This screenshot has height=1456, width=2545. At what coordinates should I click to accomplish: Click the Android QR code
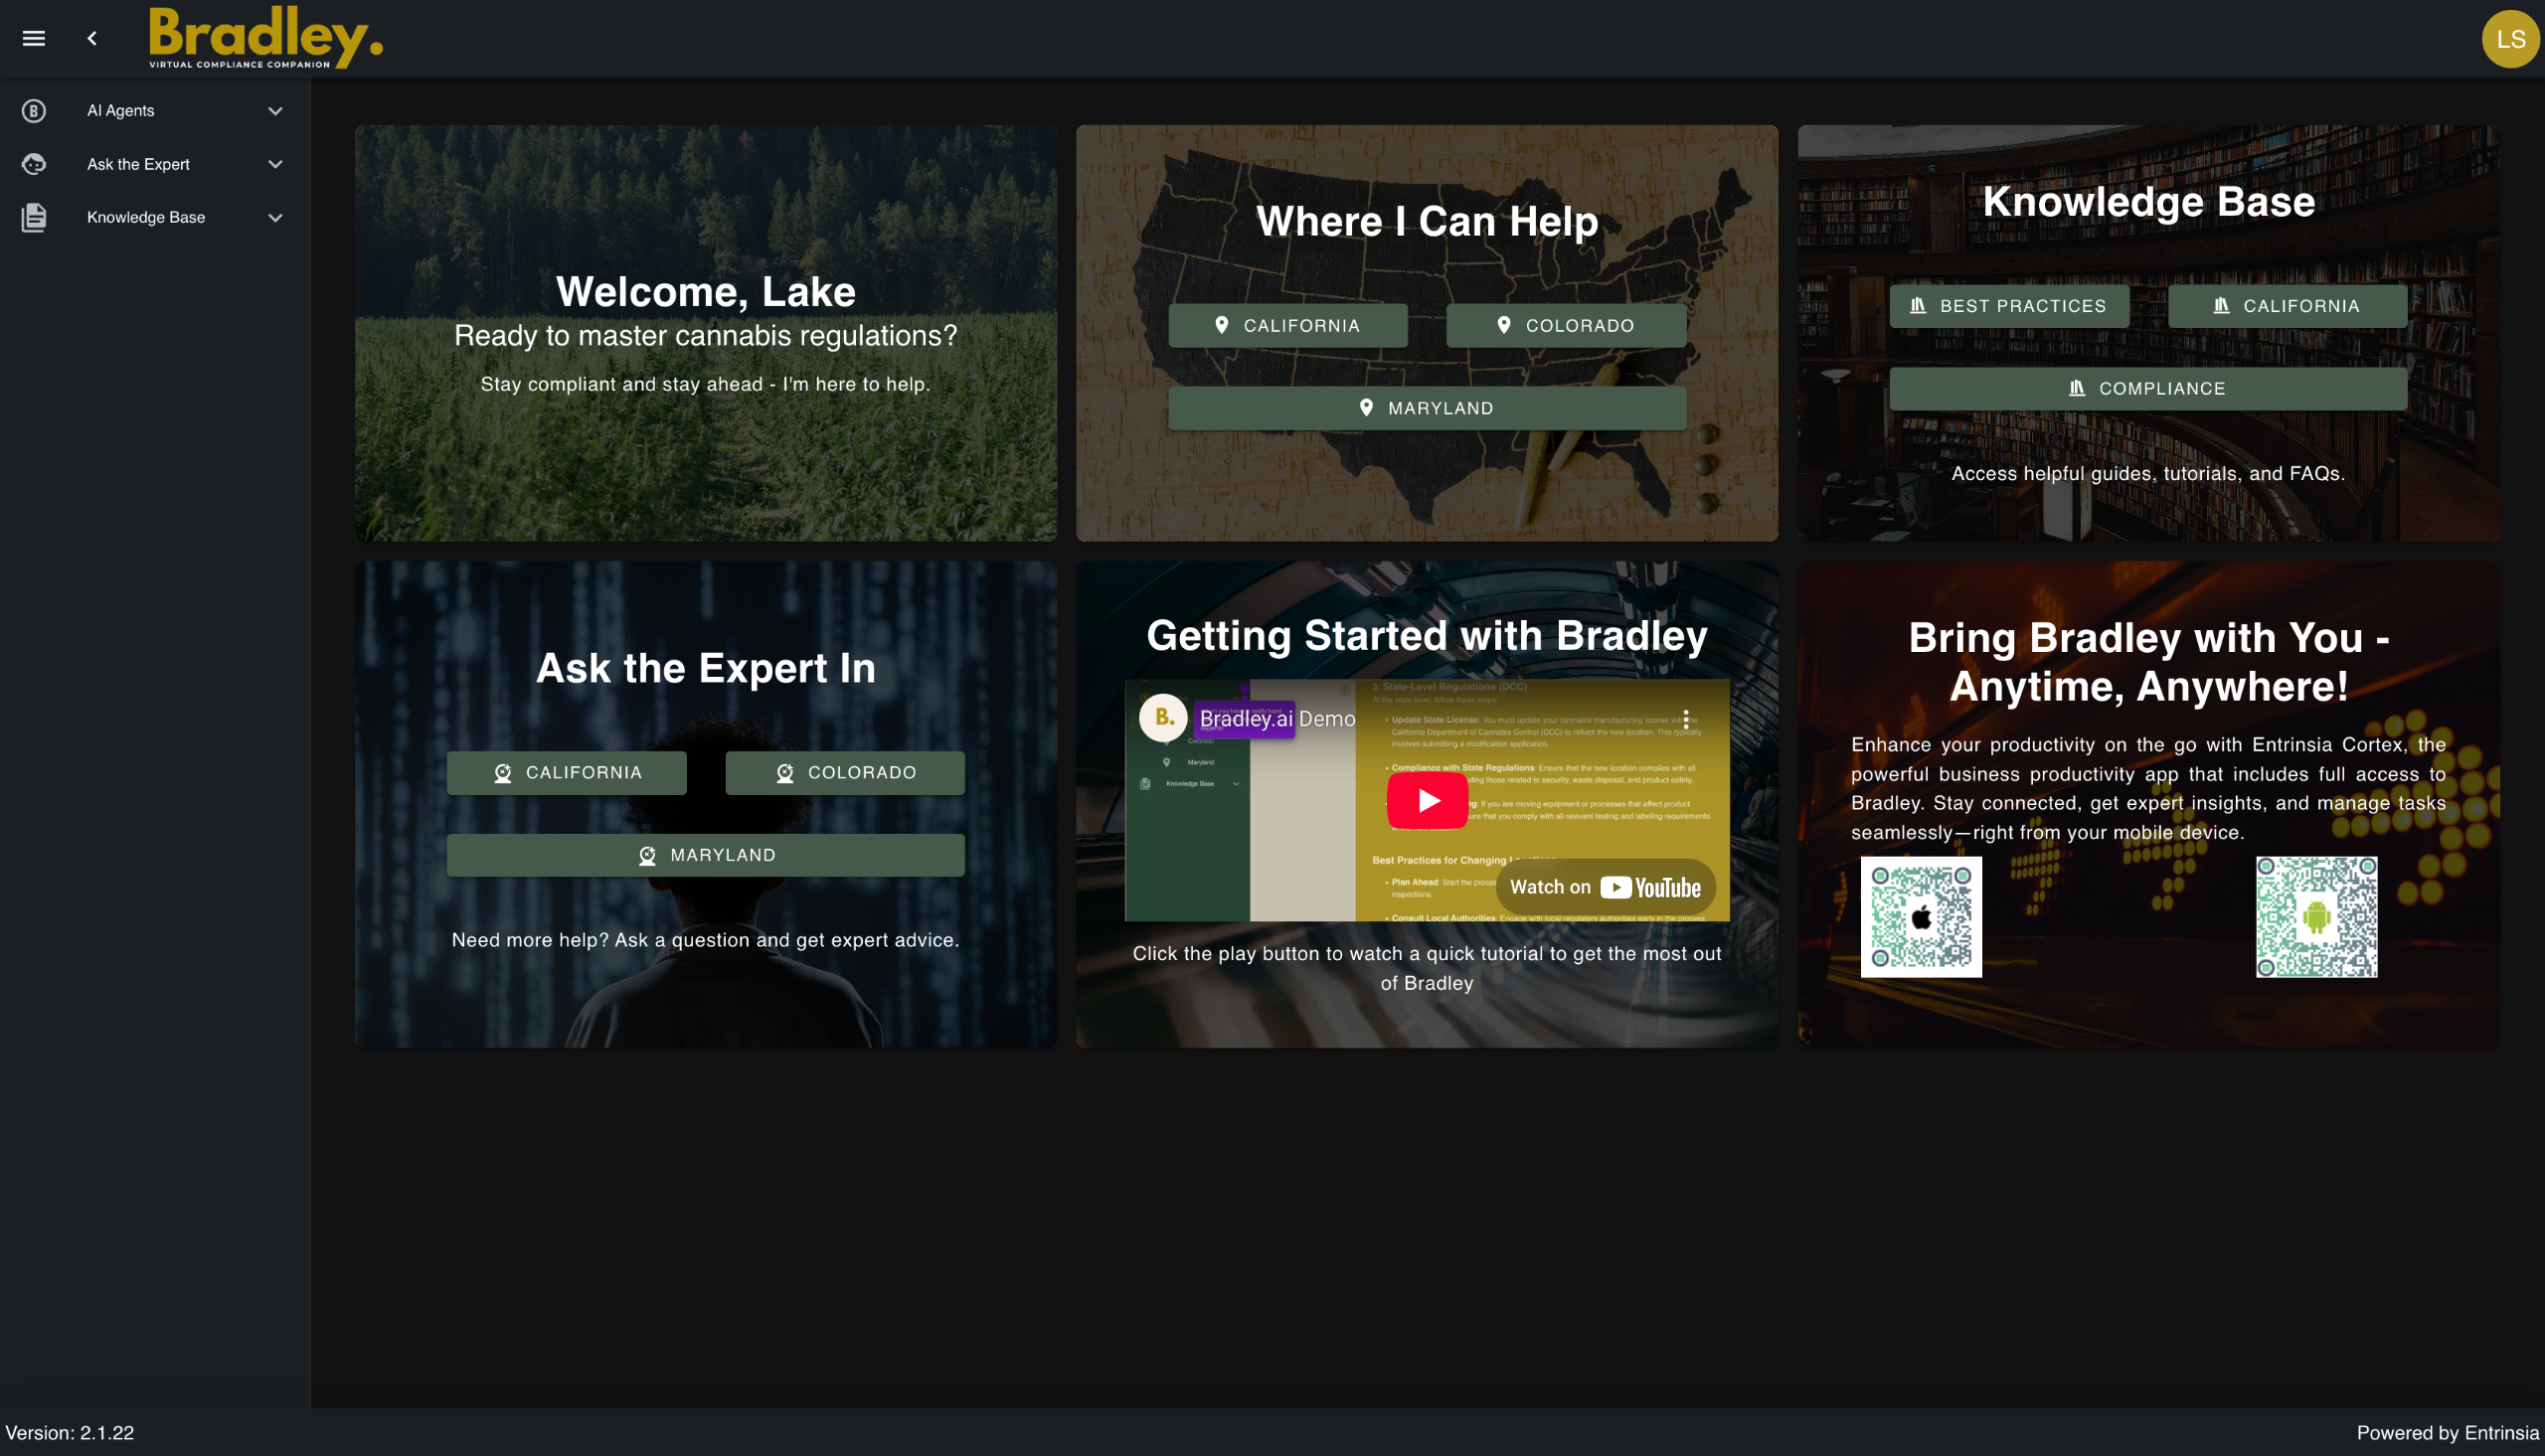(x=2316, y=916)
